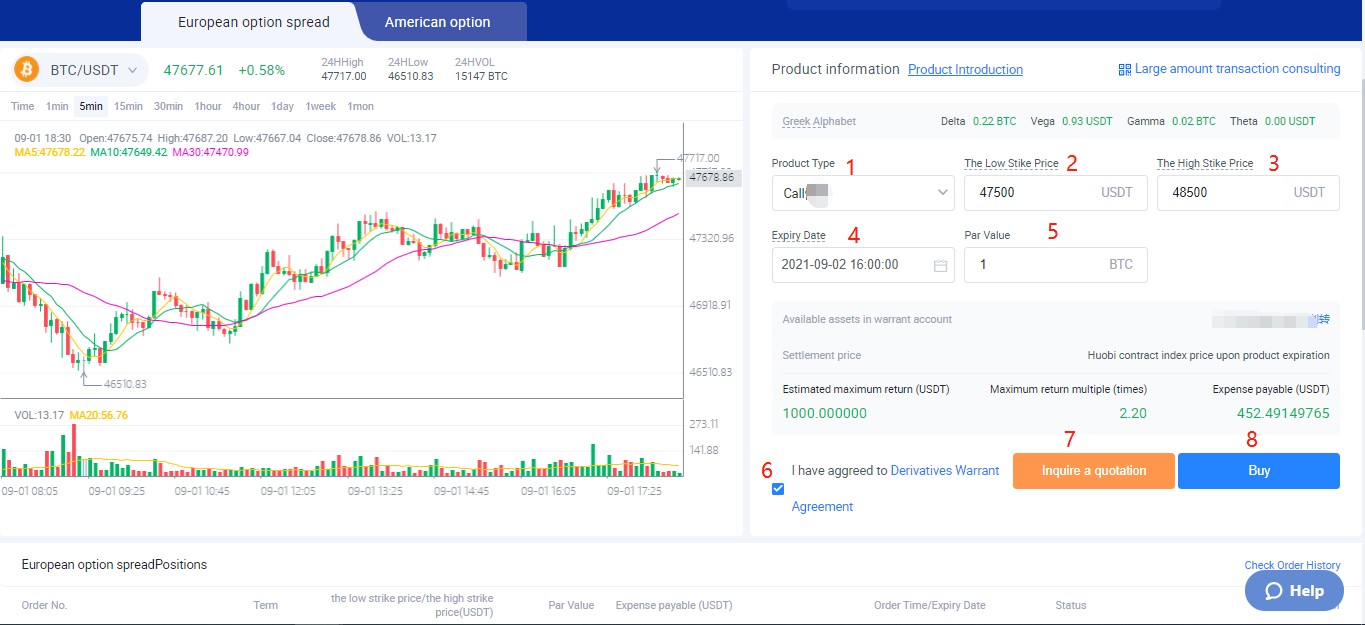Screen dimensions: 1365x625
Task: Click the calendar icon in Expiry Date
Action: pyautogui.click(x=939, y=266)
